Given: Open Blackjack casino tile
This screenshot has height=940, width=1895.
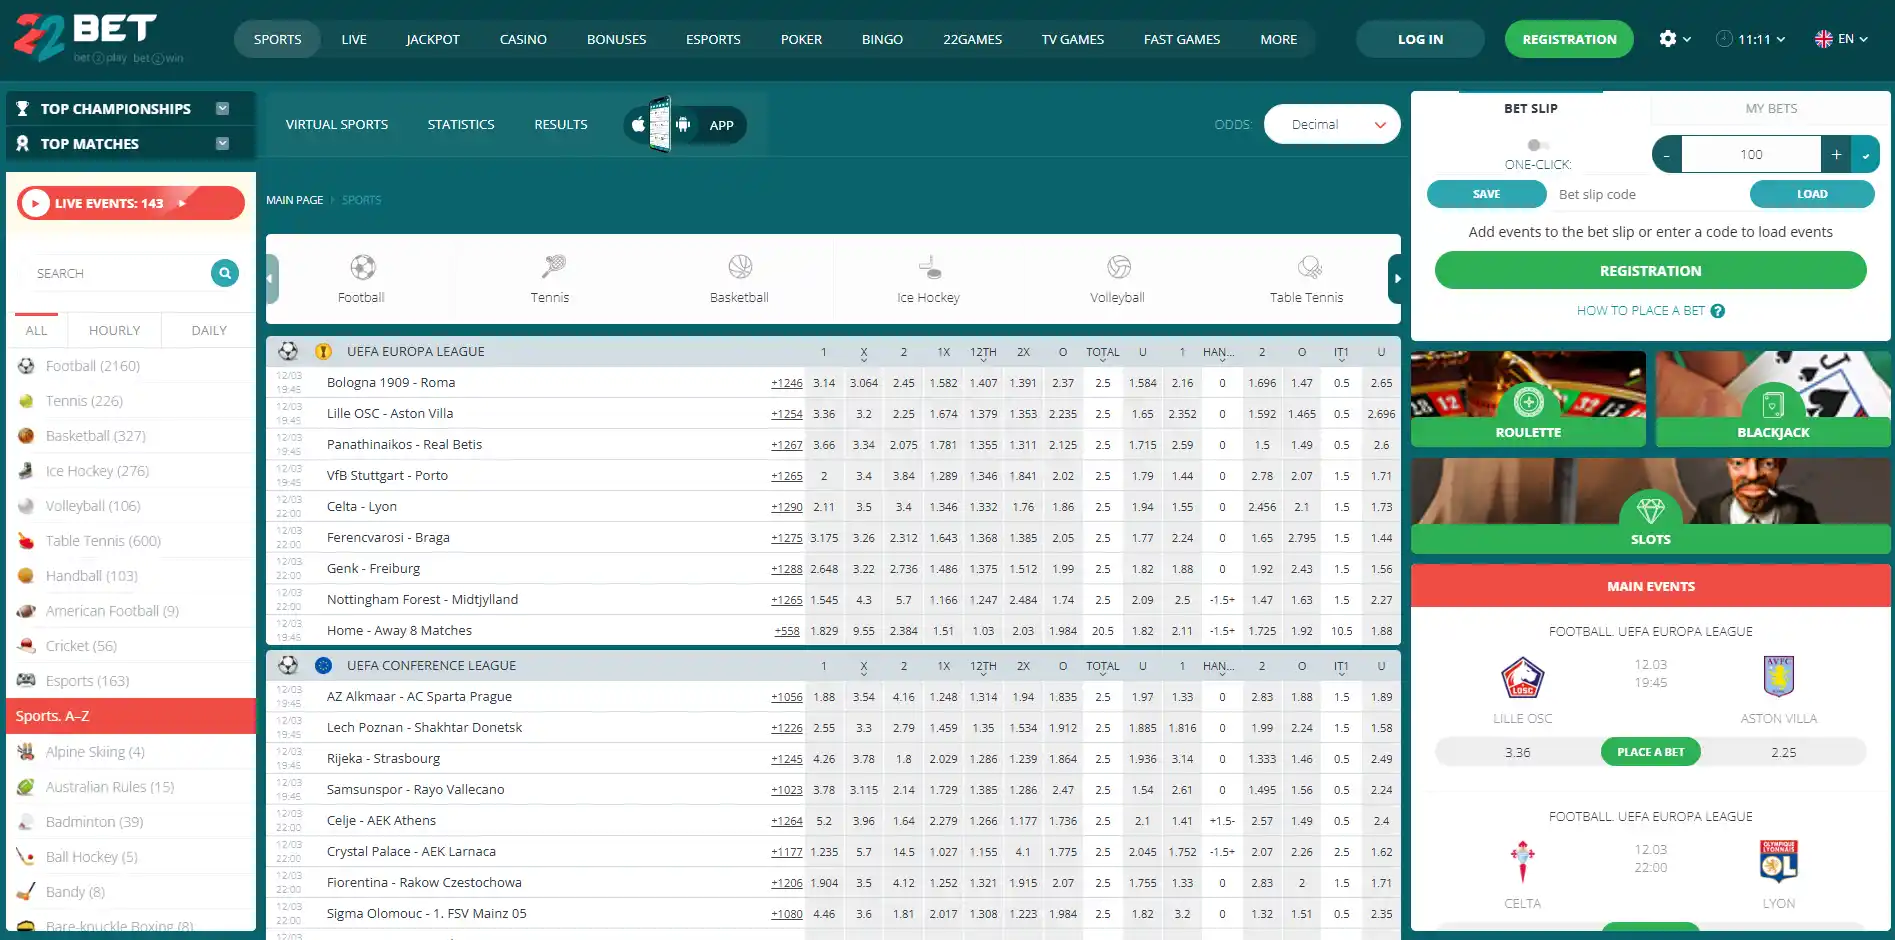Looking at the screenshot, I should 1773,398.
